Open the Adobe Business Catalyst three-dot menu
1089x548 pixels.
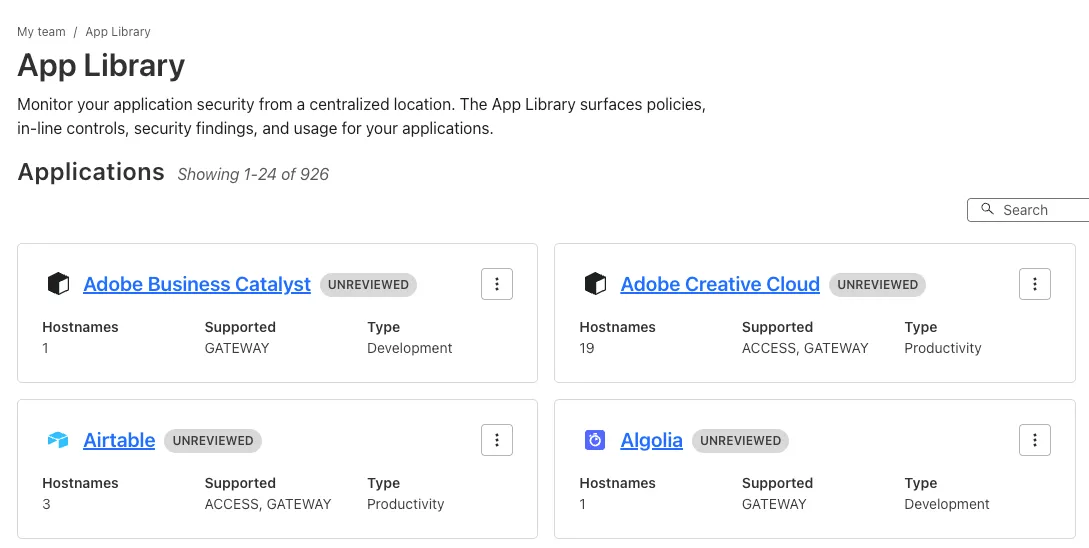point(497,284)
